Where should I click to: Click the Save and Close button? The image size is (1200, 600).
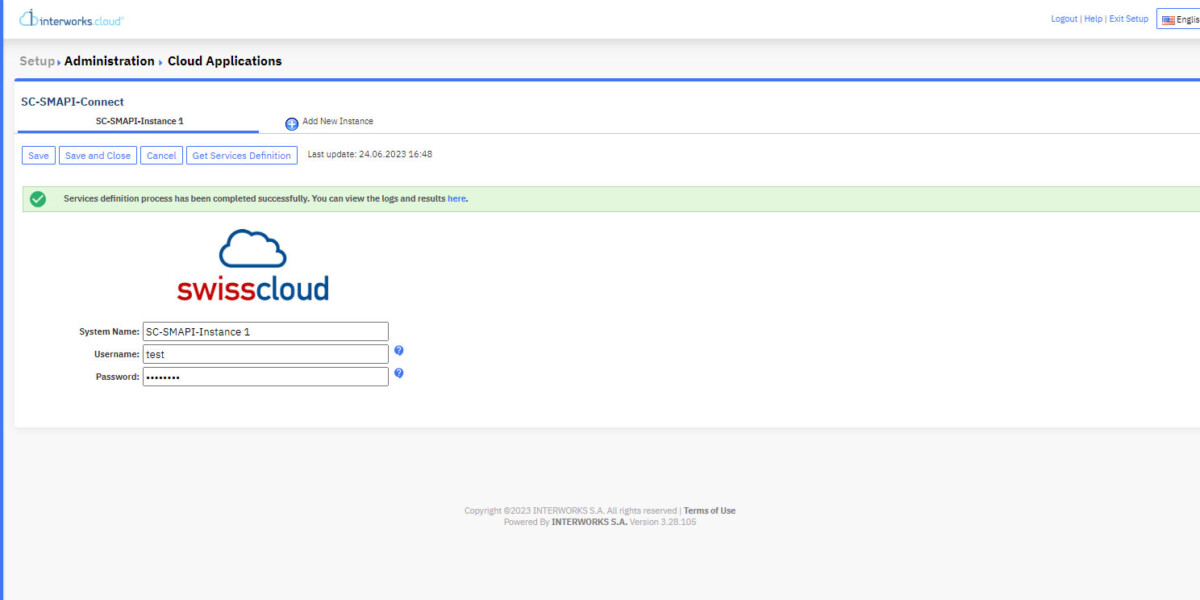point(97,156)
